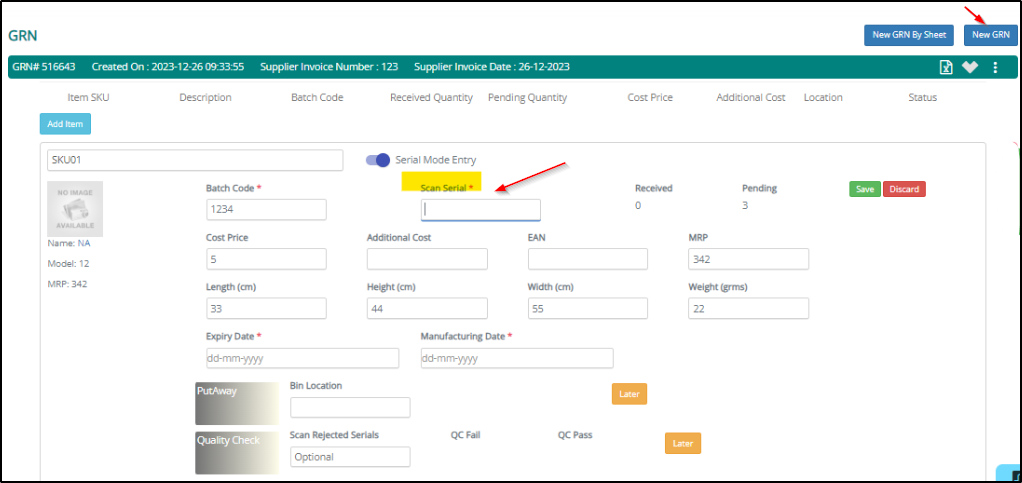Click New GRN By Sheet button
The height and width of the screenshot is (483, 1022).
tap(908, 35)
